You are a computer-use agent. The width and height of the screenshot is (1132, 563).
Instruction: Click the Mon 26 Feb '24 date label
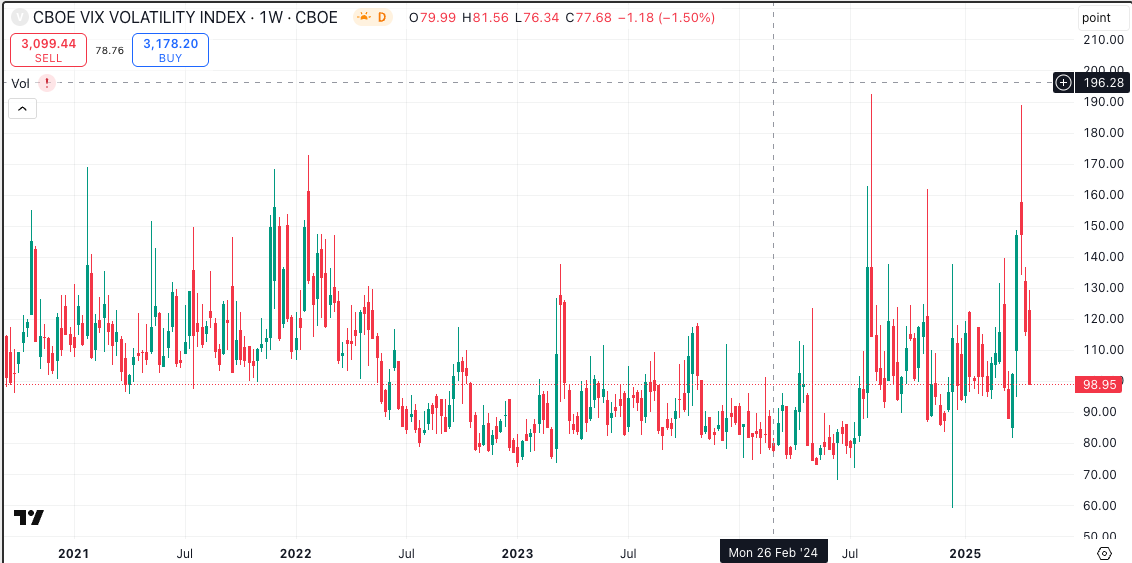pos(773,553)
